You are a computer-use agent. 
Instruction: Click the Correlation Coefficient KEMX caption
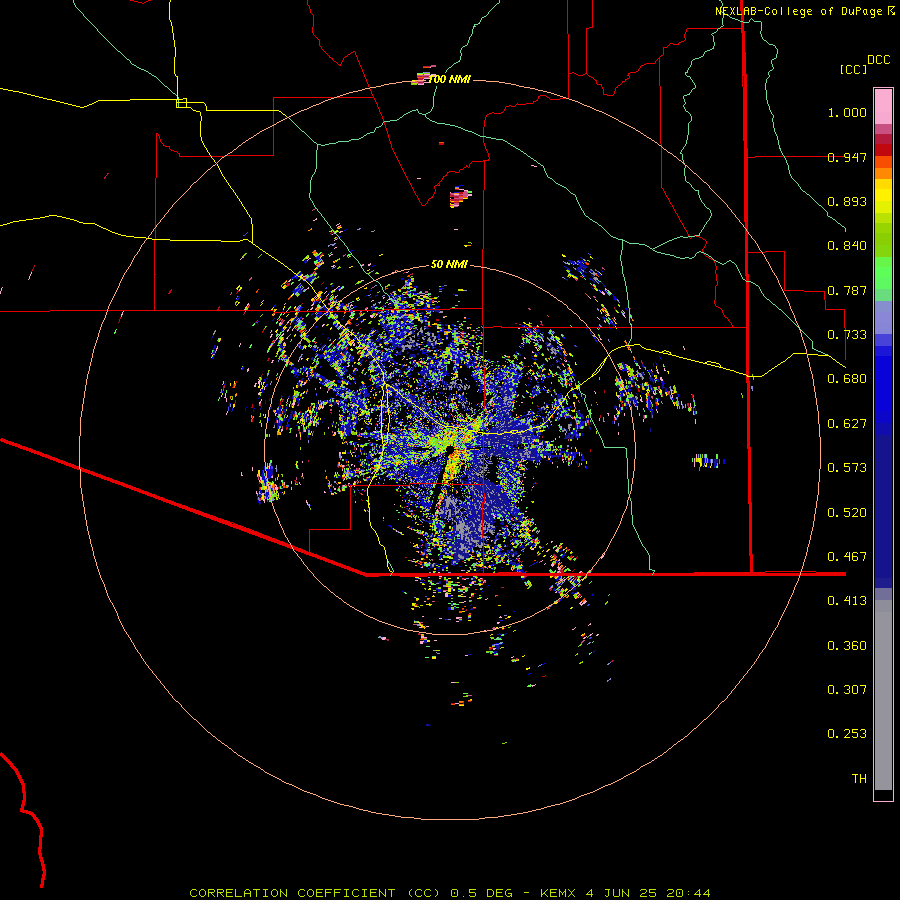(x=450, y=893)
